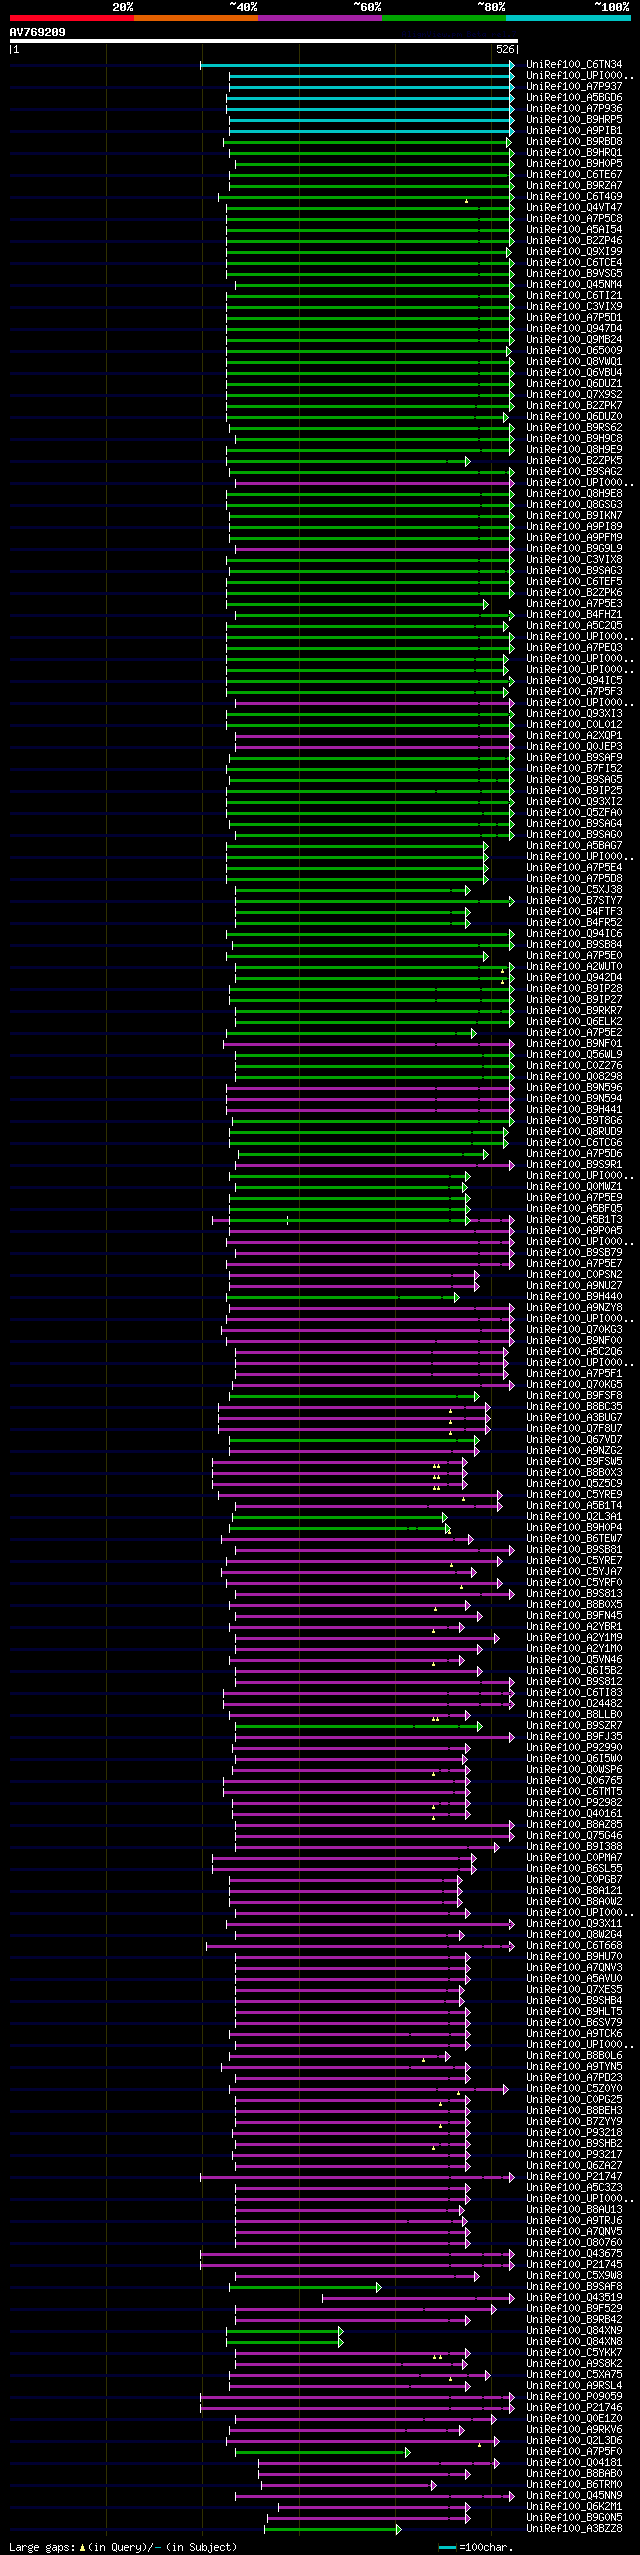Screen dimensions: 640x2555
Task: Select label UniRef100_Q947D4
Action: coord(574,329)
